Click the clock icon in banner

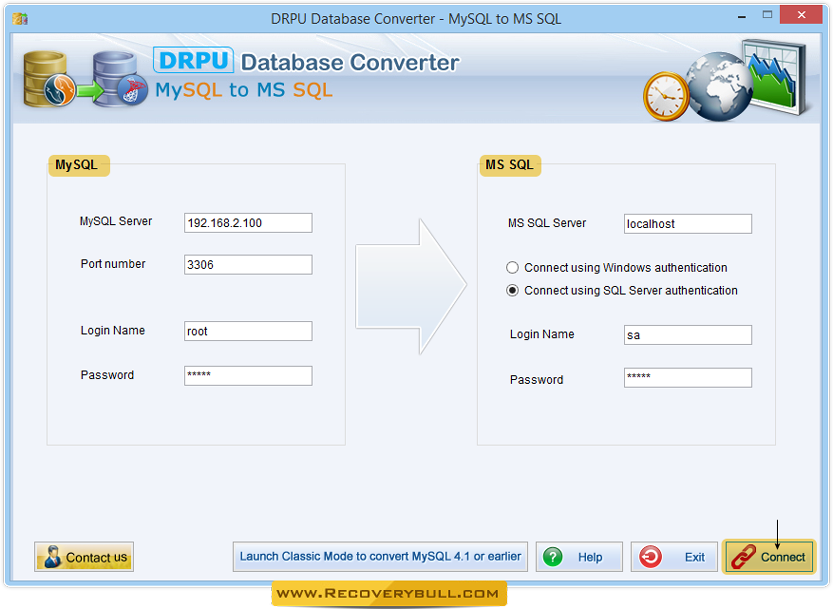click(666, 97)
